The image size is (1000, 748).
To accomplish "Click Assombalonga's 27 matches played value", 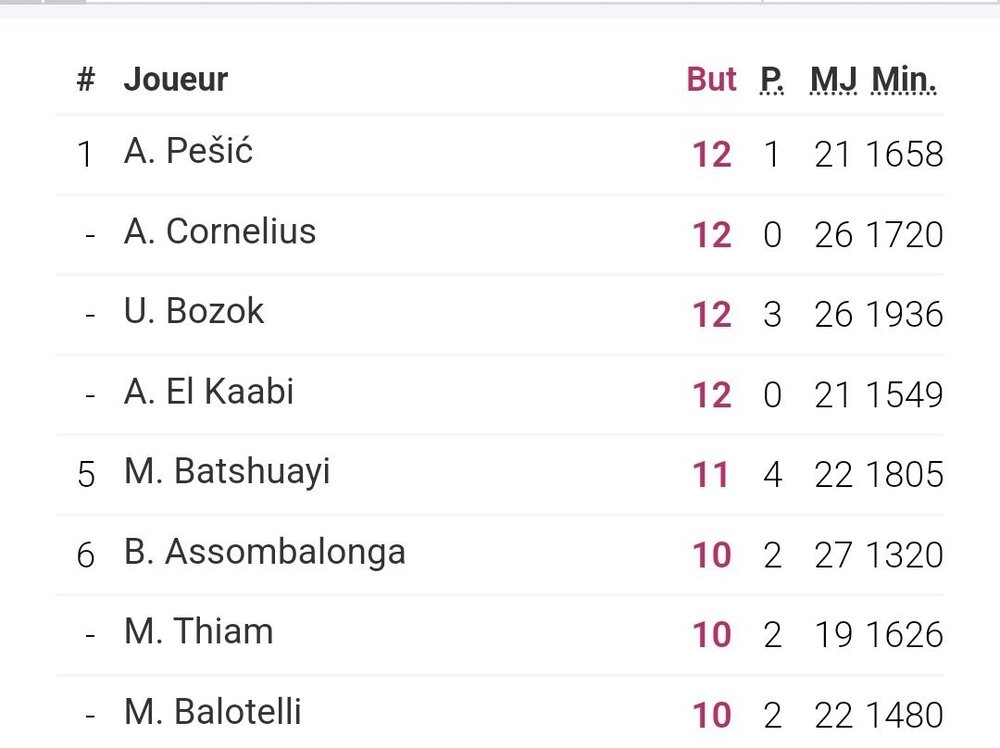I will click(833, 555).
